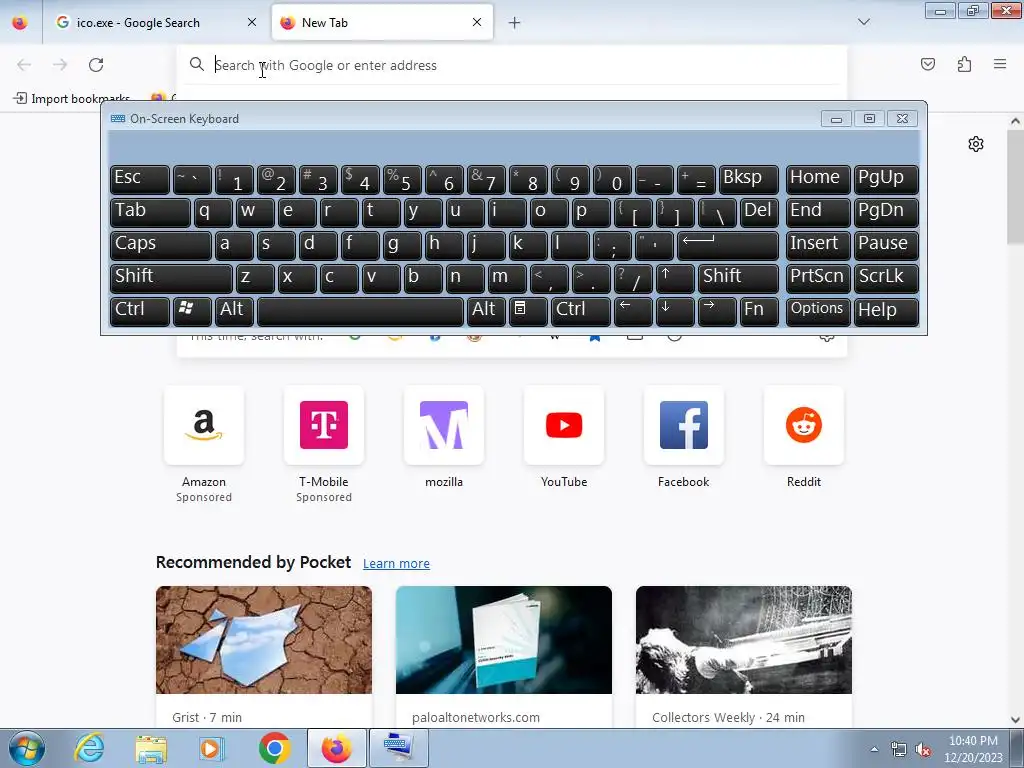
Task: Close the ico.exe Google Search tab
Action: click(x=252, y=22)
